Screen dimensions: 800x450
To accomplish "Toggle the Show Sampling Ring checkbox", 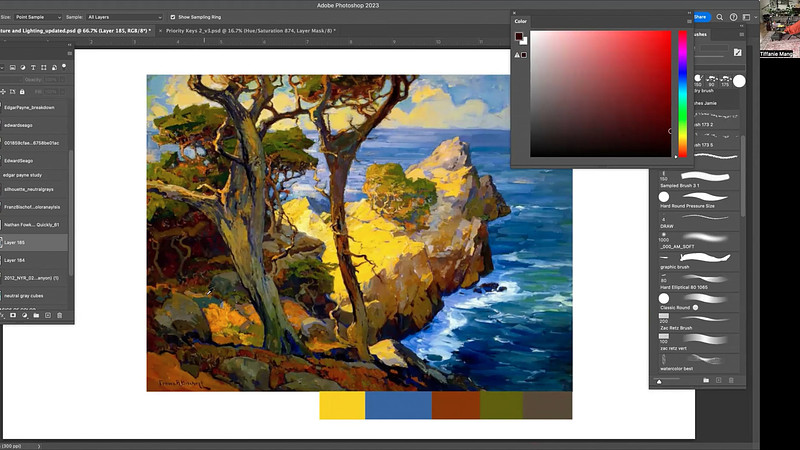I will click(172, 17).
